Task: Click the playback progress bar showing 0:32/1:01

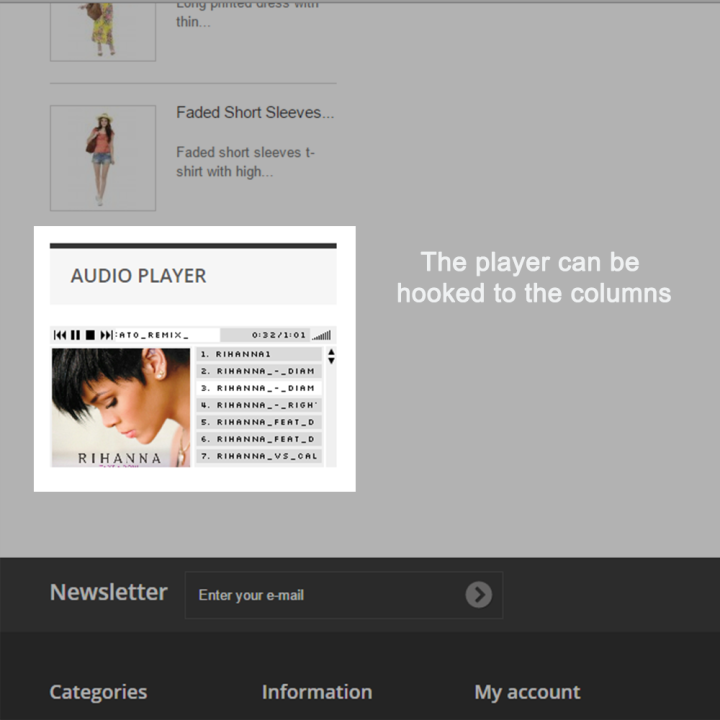Action: [265, 335]
